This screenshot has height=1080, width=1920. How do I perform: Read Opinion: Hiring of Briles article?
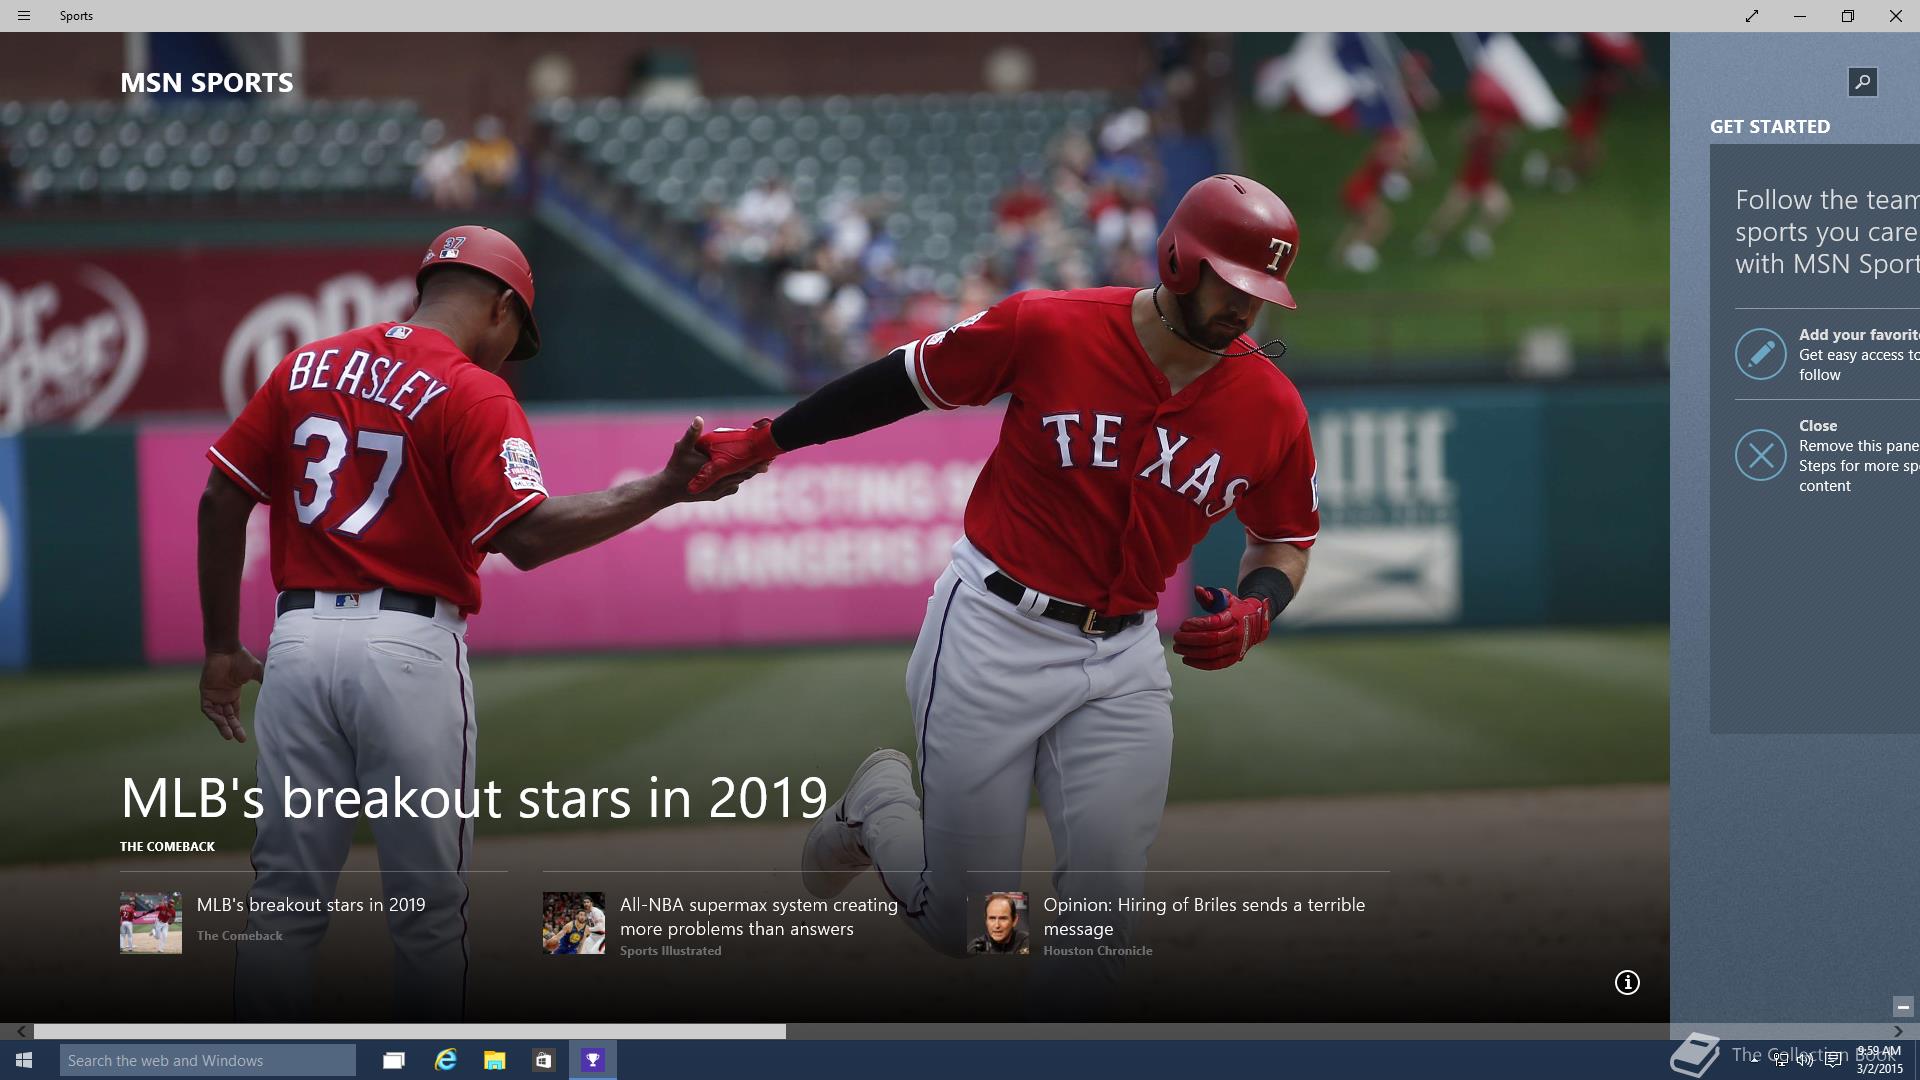pyautogui.click(x=1204, y=917)
